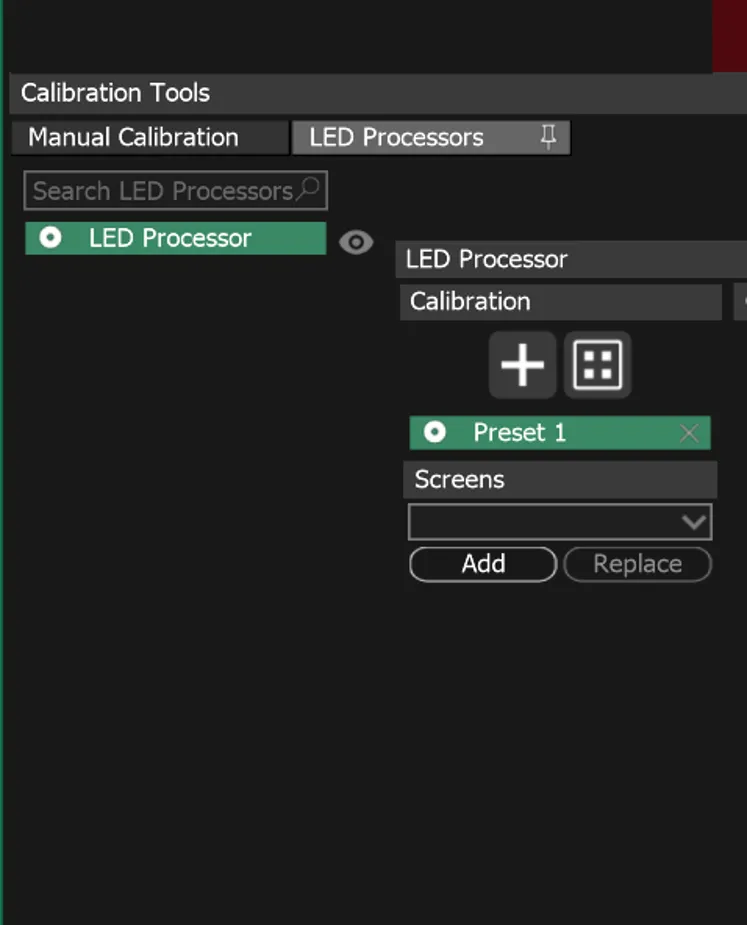Open the Screens dropdown list
The image size is (747, 925).
560,522
